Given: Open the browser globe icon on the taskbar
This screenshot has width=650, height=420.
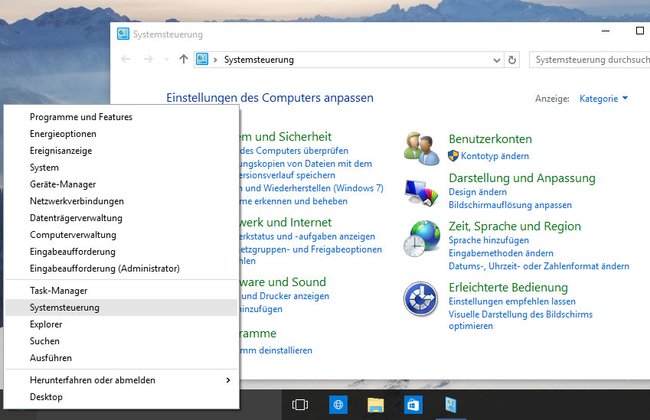Looking at the screenshot, I should pyautogui.click(x=338, y=405).
